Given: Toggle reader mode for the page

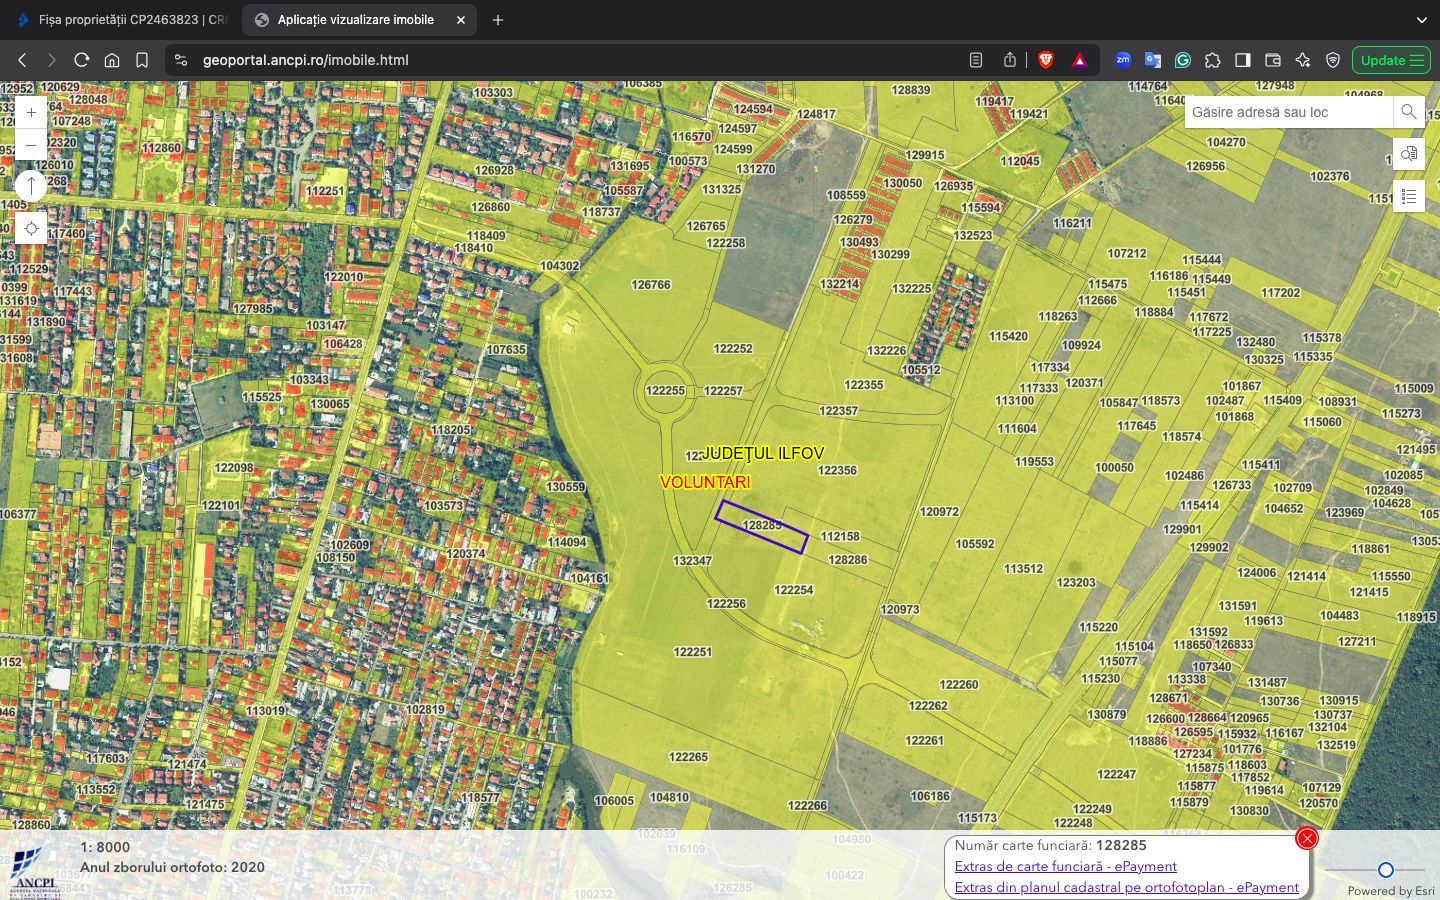Looking at the screenshot, I should point(976,60).
